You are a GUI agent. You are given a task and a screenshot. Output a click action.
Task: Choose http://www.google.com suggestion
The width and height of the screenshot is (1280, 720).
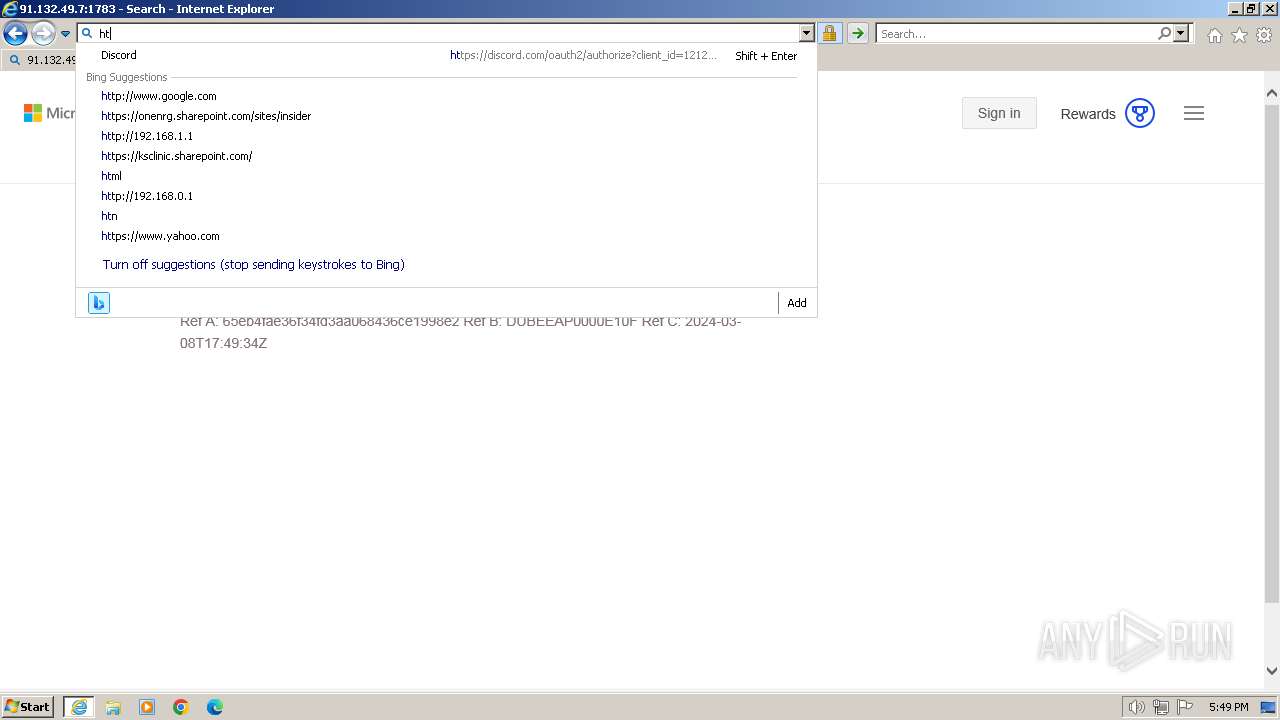click(x=158, y=96)
